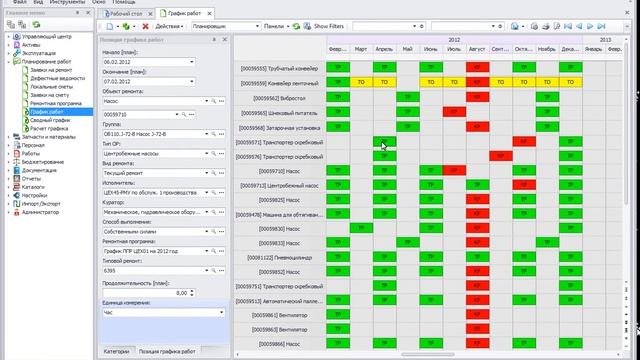Switch to the Категории bottom tab
The image size is (640, 360).
pyautogui.click(x=116, y=351)
